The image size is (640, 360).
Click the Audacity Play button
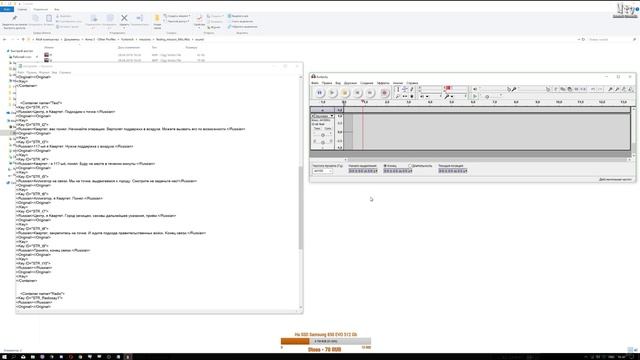(x=332, y=93)
